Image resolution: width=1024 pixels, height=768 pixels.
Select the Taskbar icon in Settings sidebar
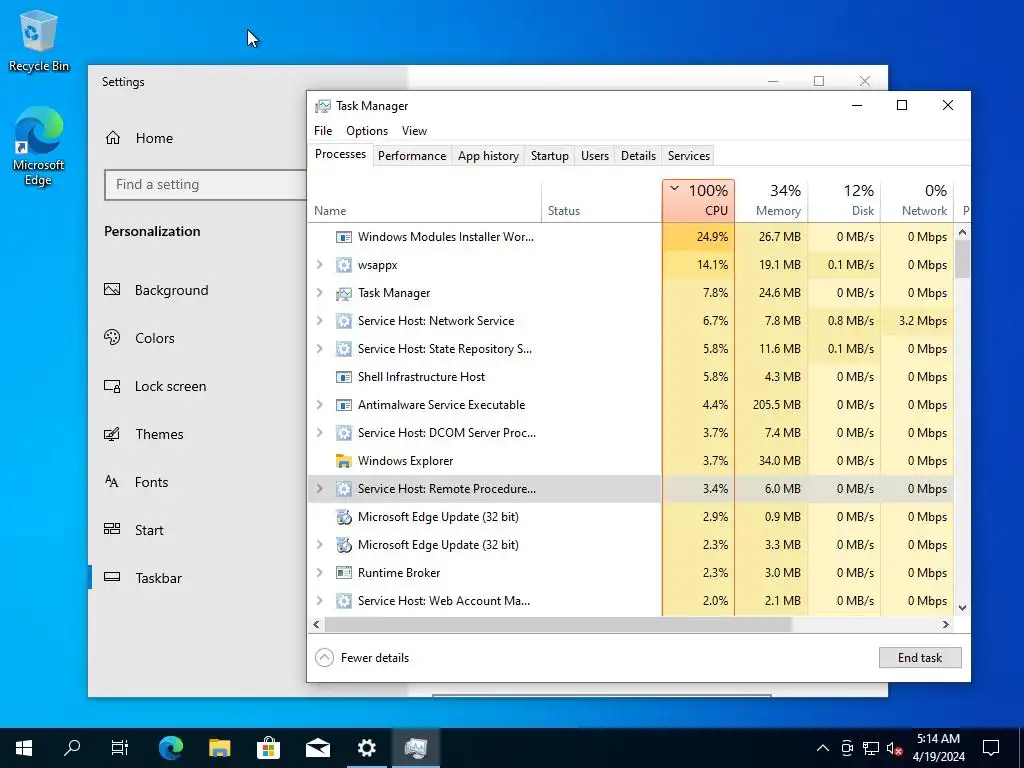point(112,577)
